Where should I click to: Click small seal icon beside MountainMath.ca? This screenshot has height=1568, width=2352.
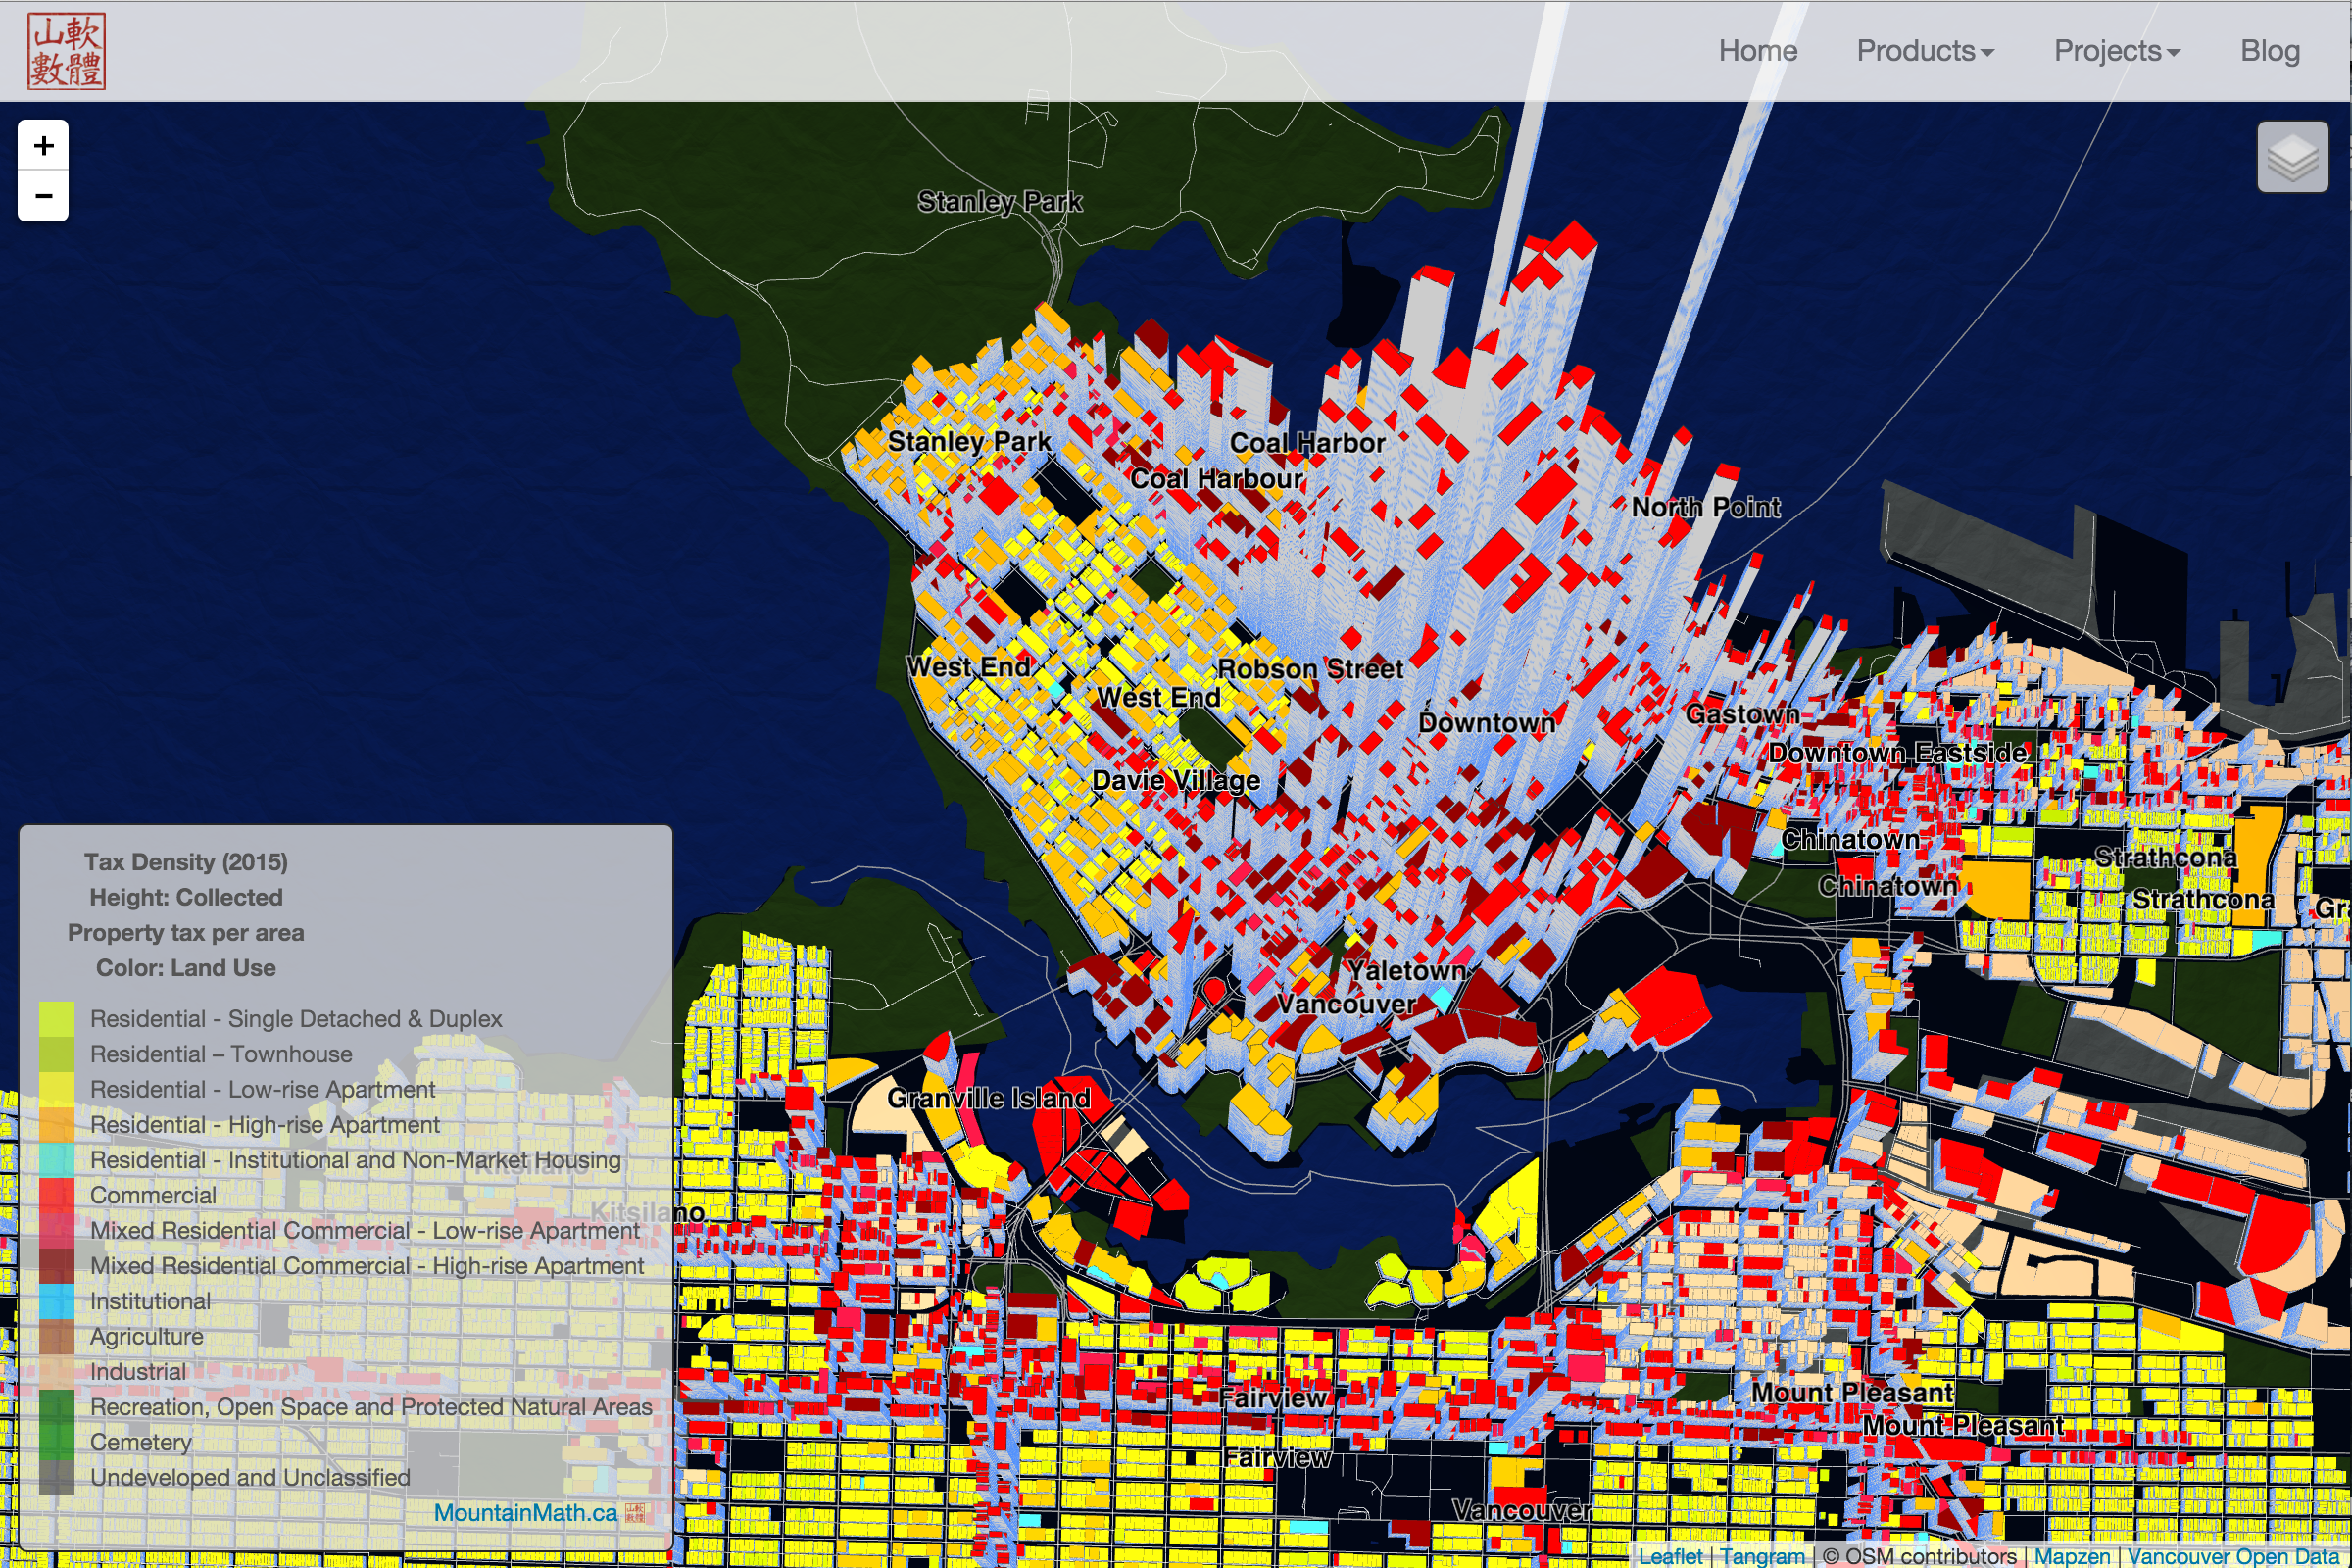tap(635, 1512)
